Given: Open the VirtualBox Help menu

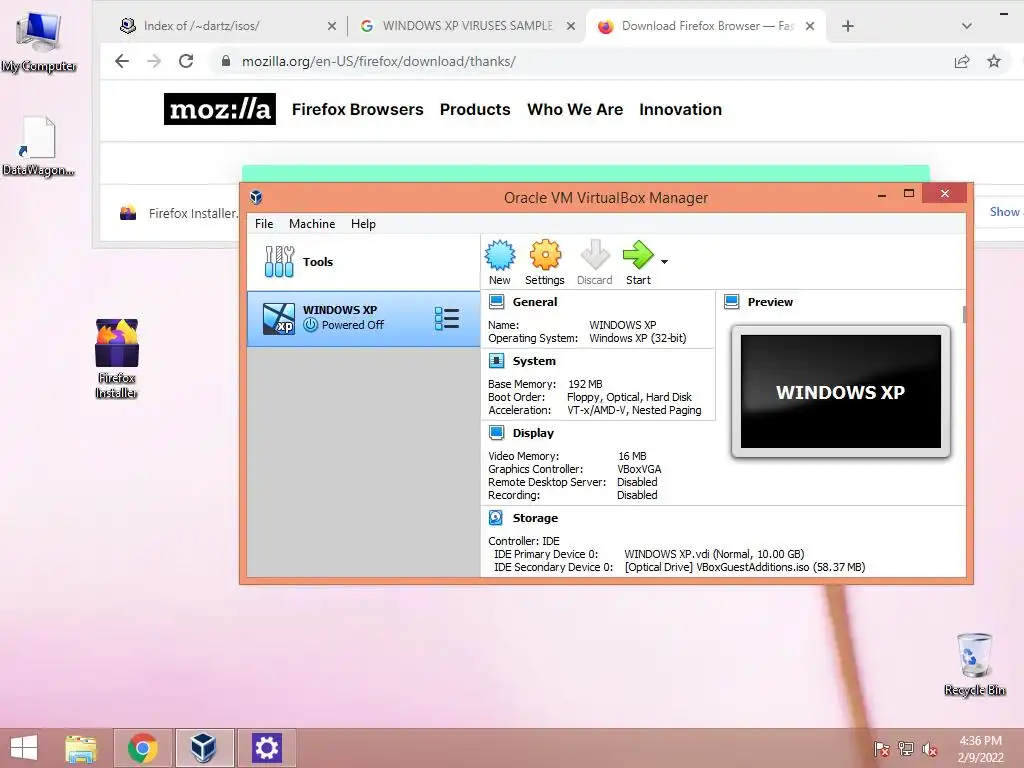Looking at the screenshot, I should 363,224.
